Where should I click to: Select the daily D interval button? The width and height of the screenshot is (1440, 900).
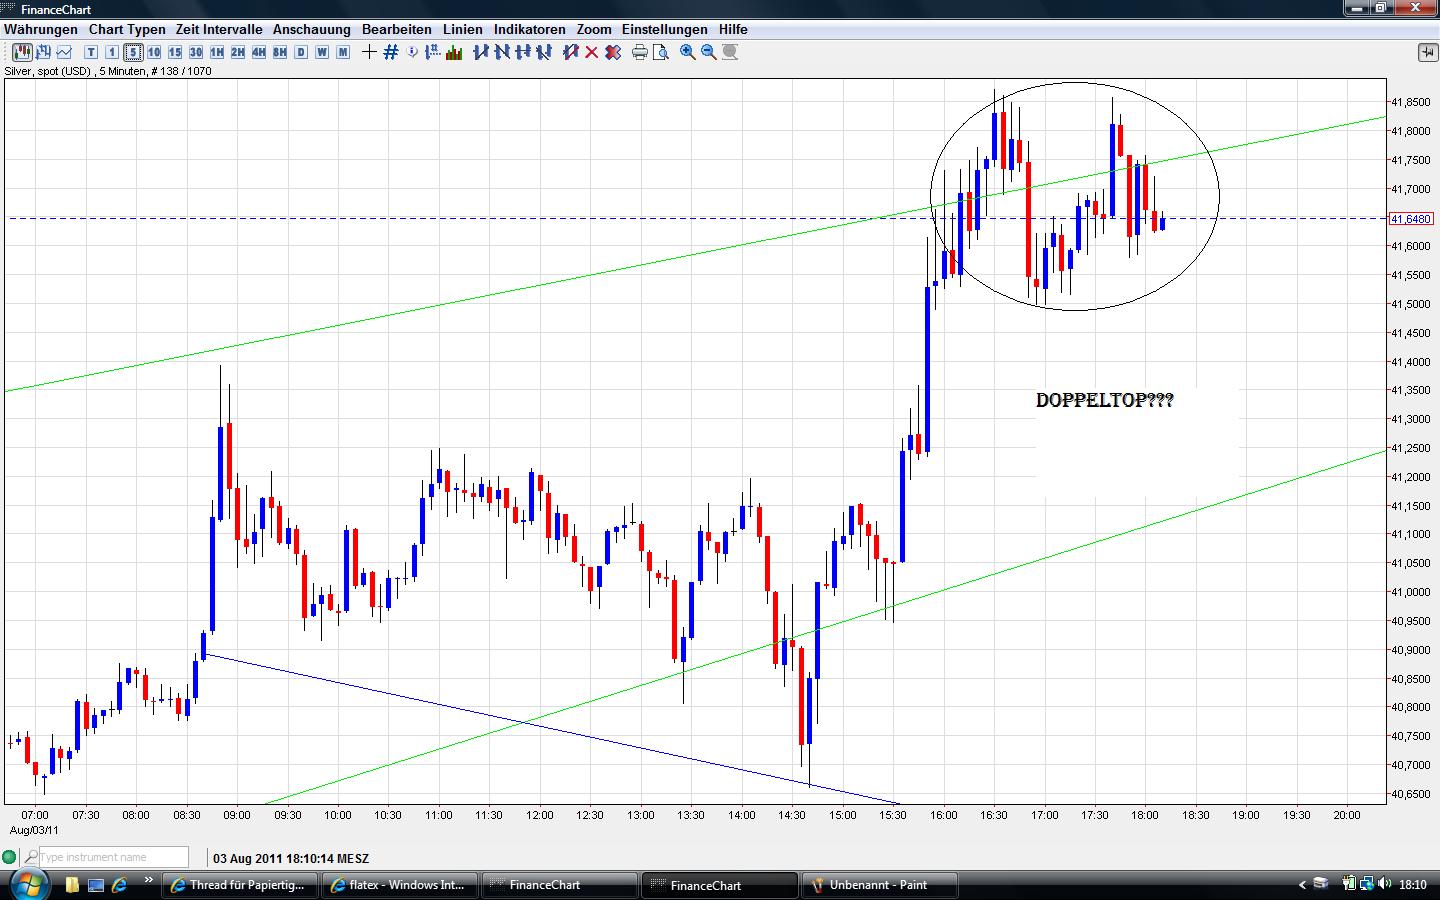301,52
